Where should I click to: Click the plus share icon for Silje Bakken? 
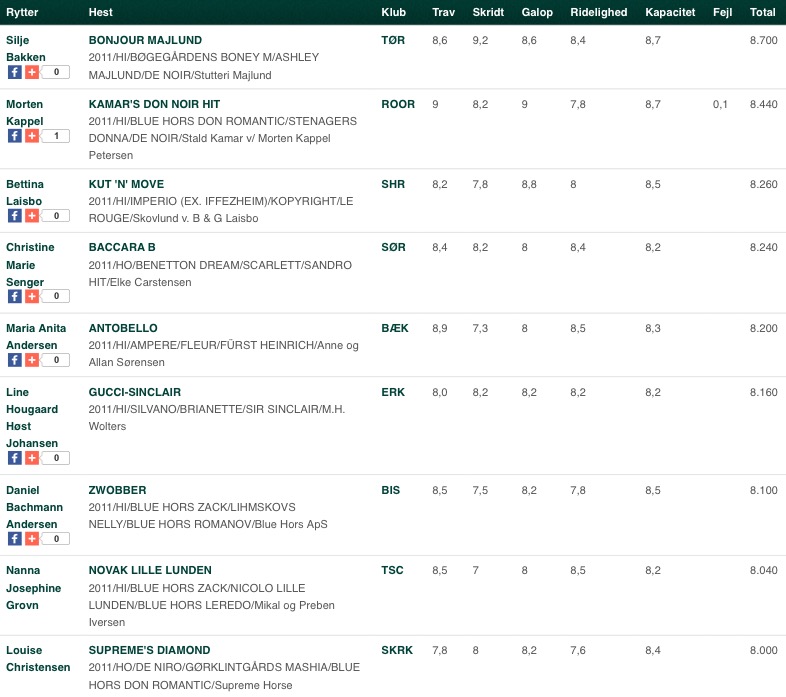(x=32, y=72)
